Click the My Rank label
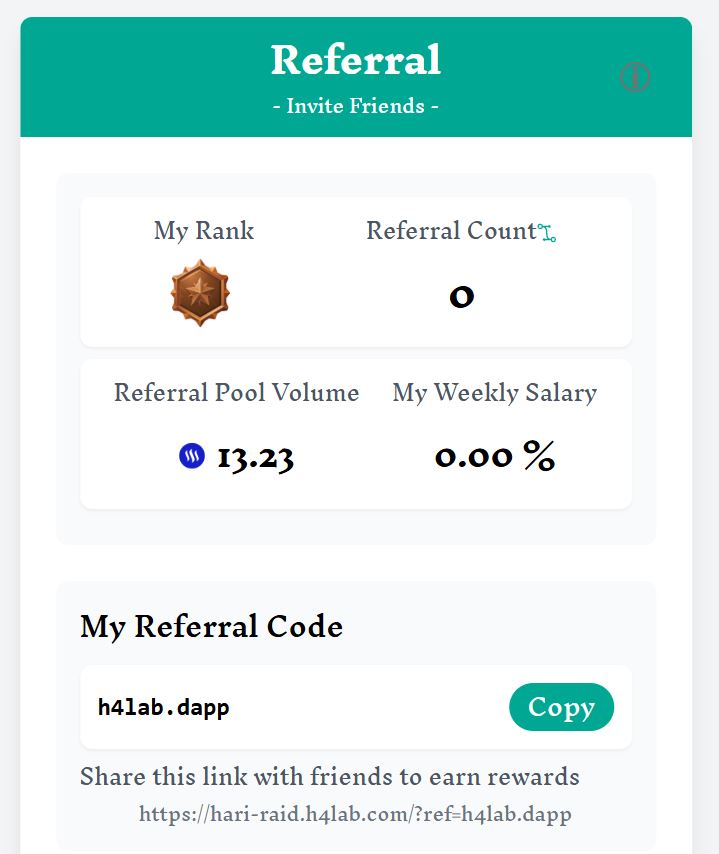This screenshot has width=719, height=854. tap(204, 230)
